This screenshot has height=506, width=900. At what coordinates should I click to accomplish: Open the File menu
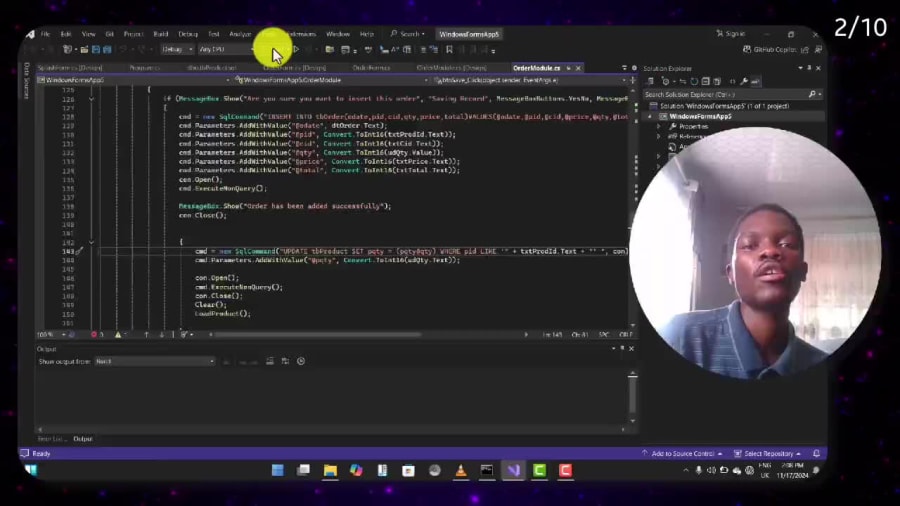(x=45, y=34)
